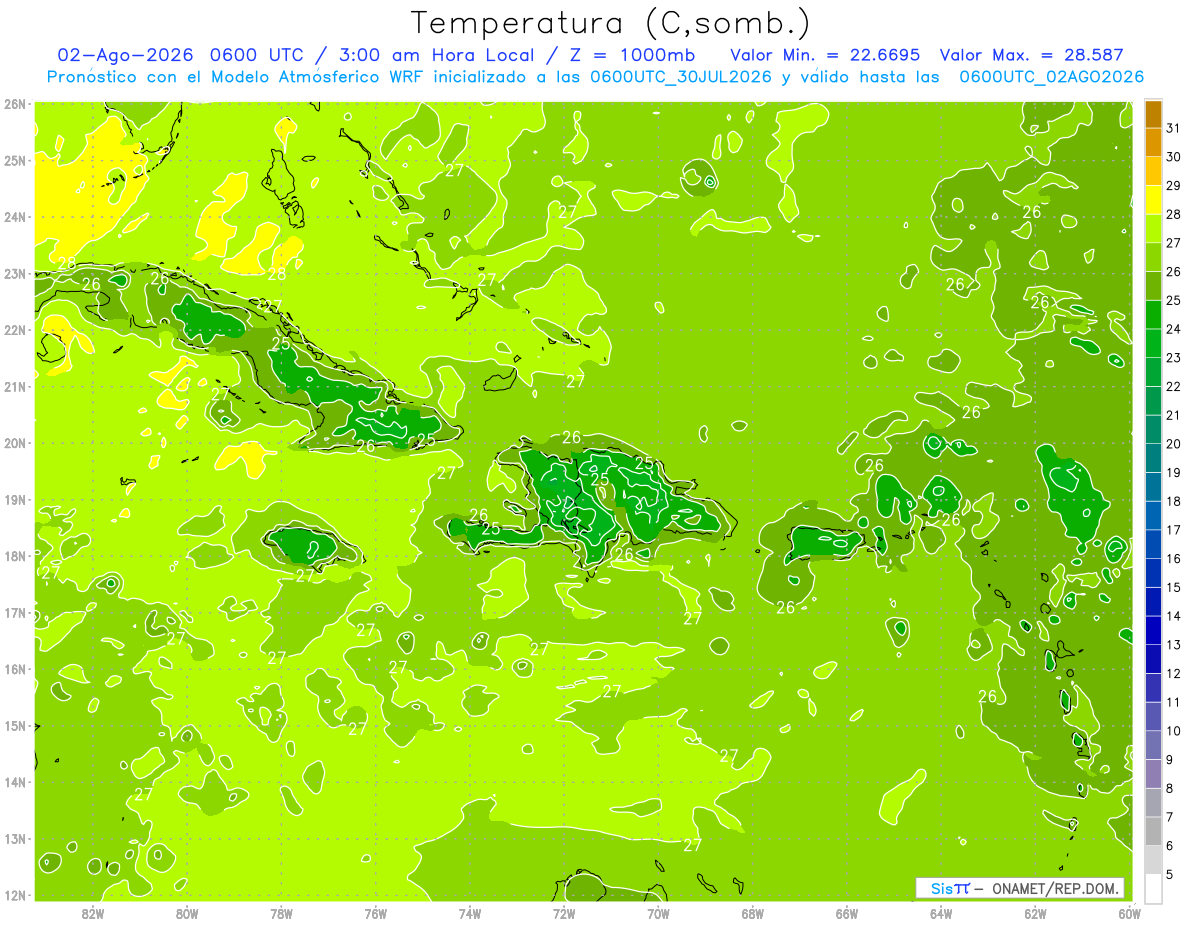This screenshot has width=1200, height=927.
Task: Click the '0600UTC_02AGO2026' valid-until timestamp
Action: point(1051,77)
